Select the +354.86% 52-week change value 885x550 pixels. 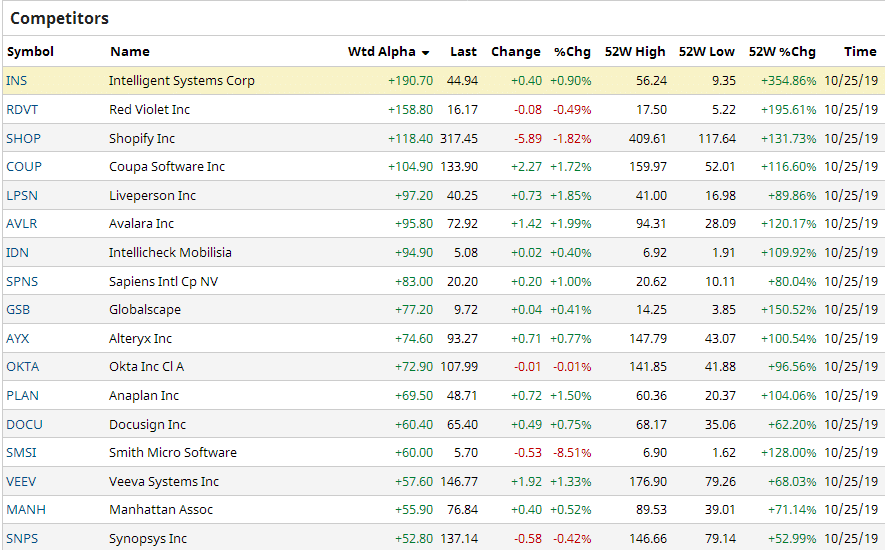point(788,81)
